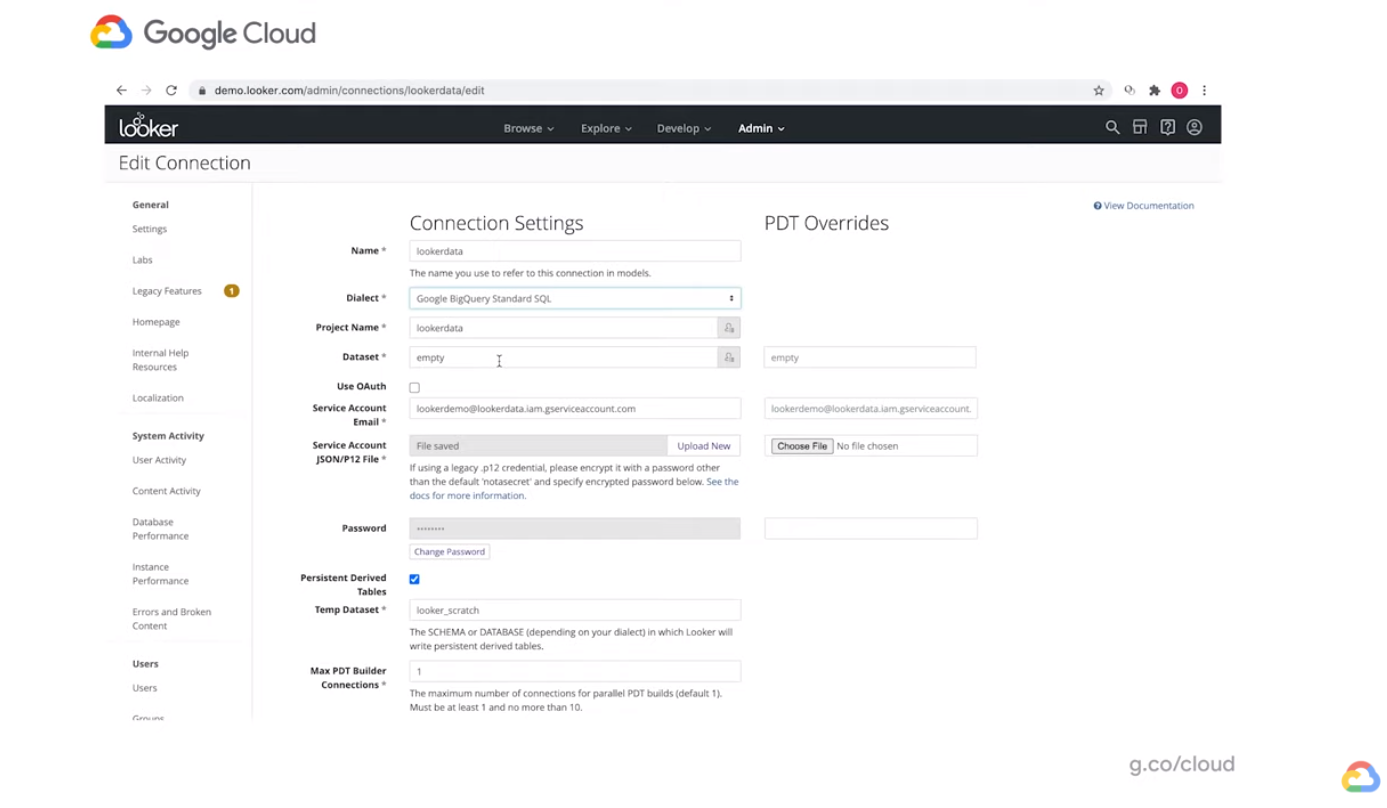The width and height of the screenshot is (1387, 808).
Task: Open the Looker Marketplace icon
Action: tap(1140, 127)
